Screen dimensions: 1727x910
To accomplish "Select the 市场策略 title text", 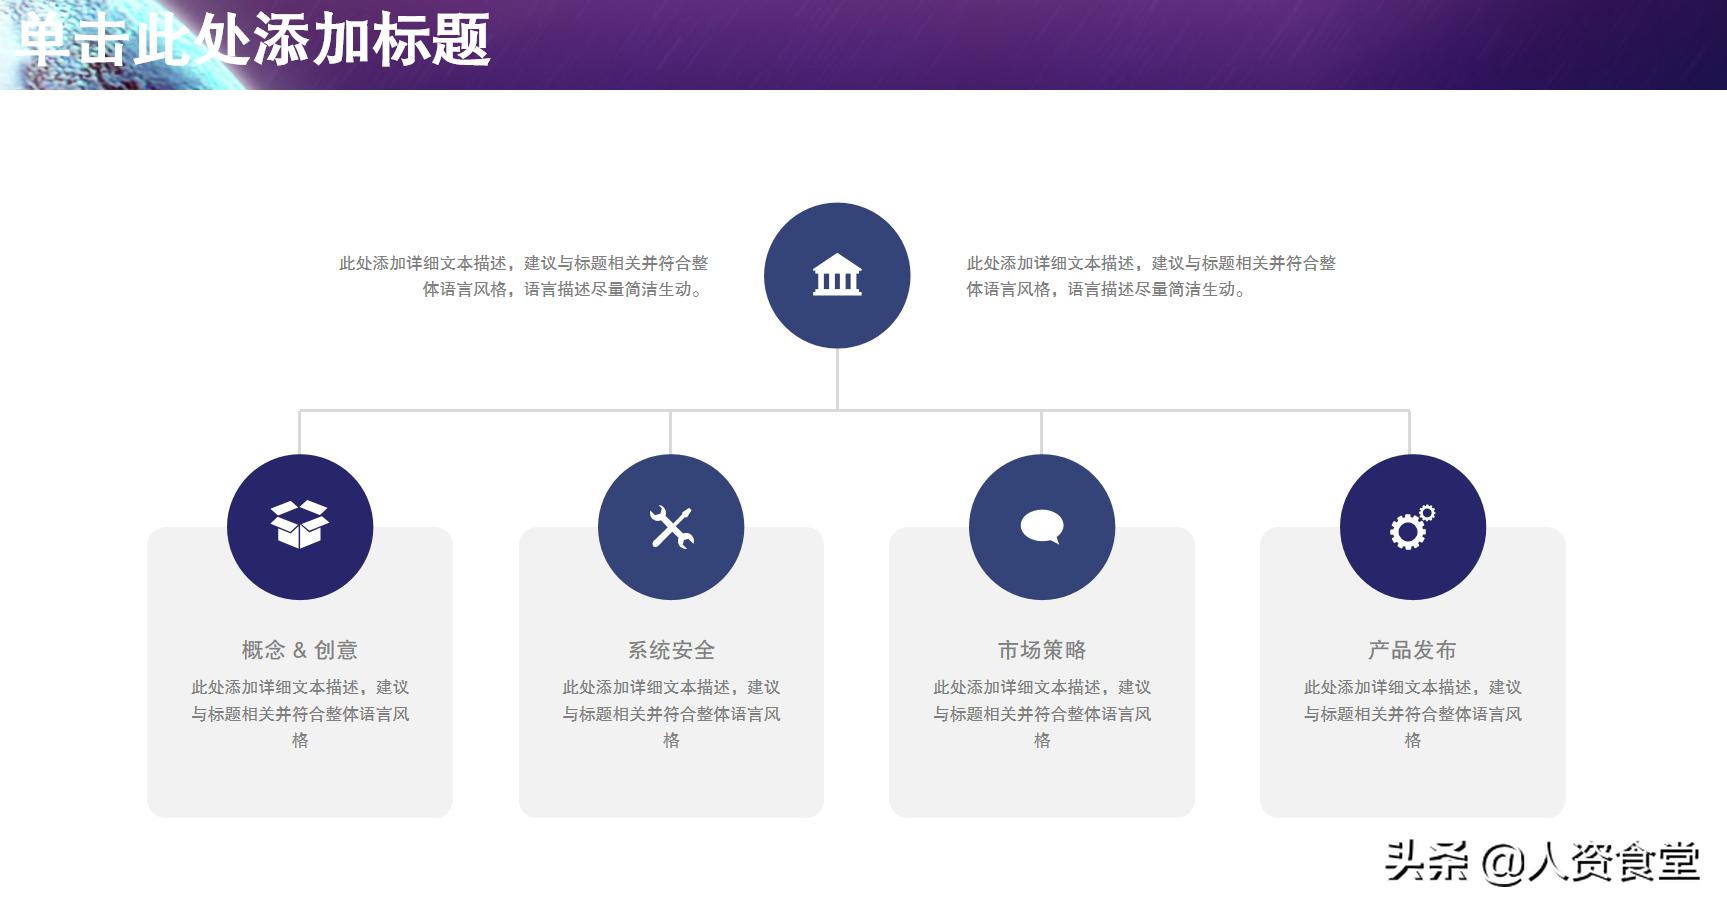I will tap(1043, 648).
